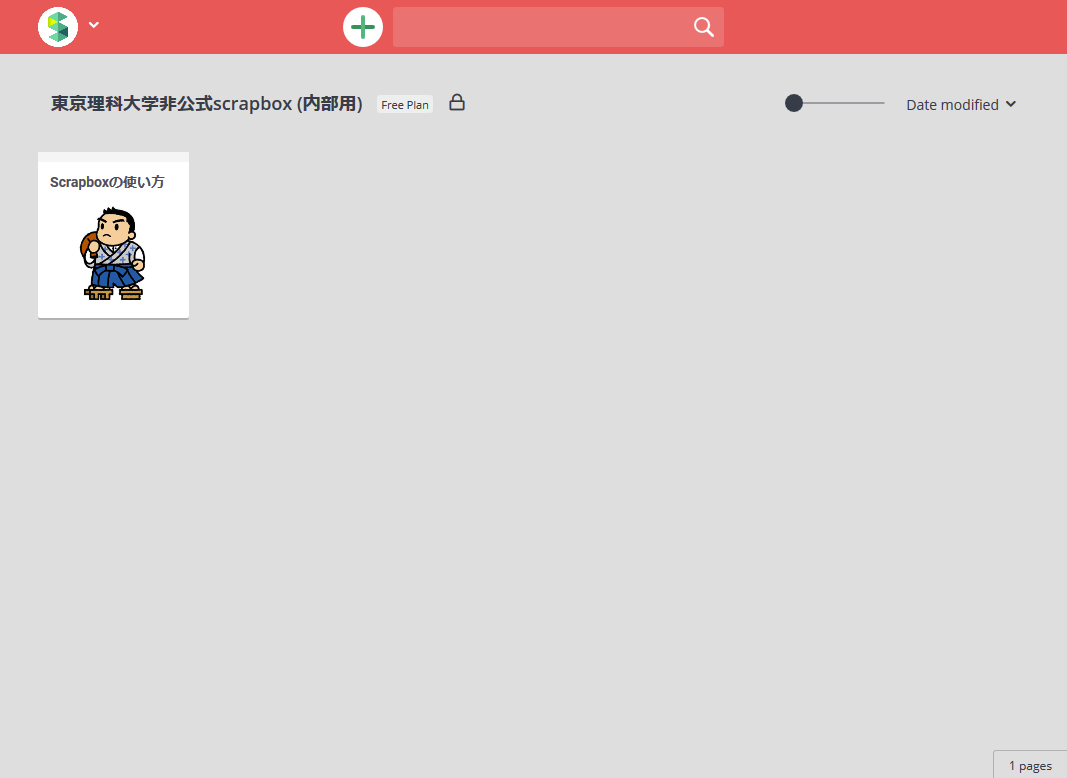Create a new page with plus button
This screenshot has height=778, width=1067.
363,27
